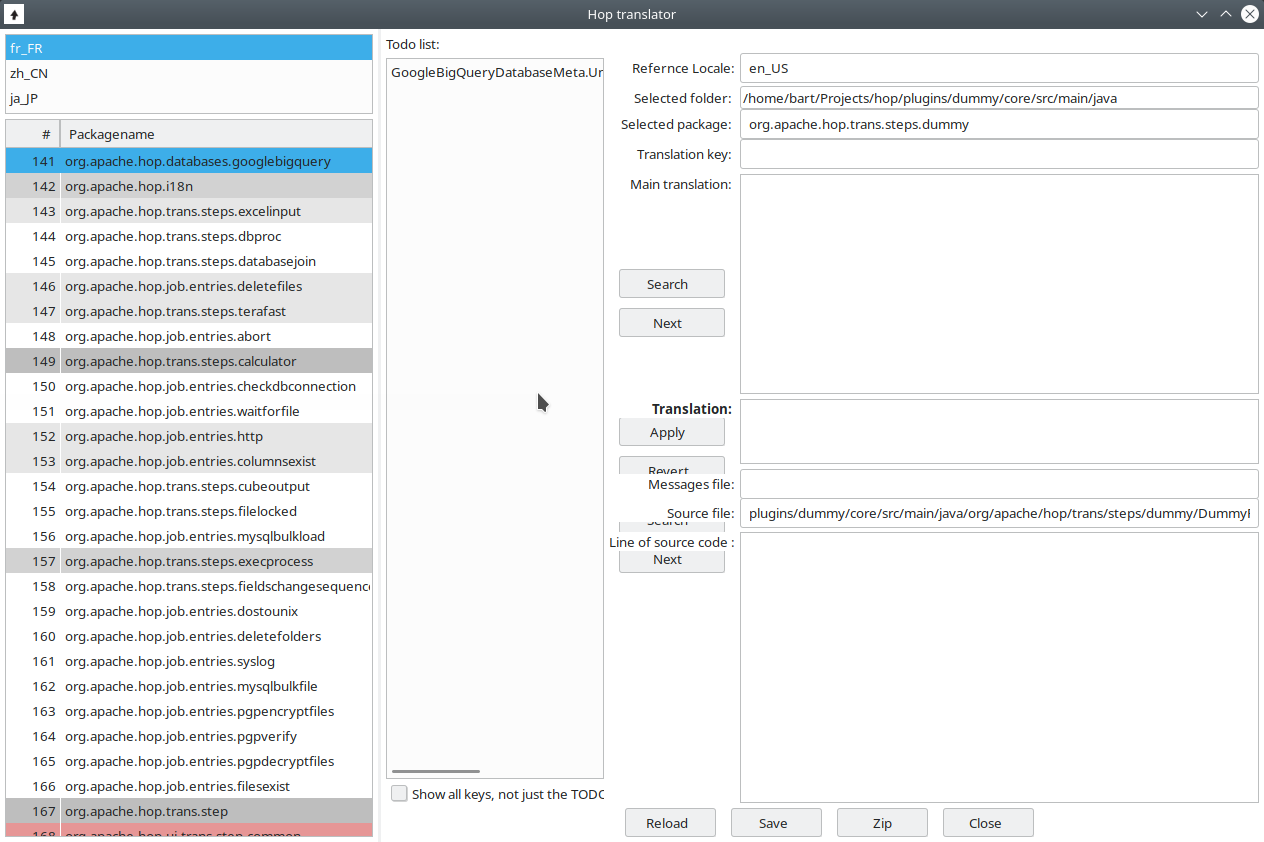This screenshot has width=1264, height=842.
Task: Click the Search button beside Main translation
Action: [671, 284]
